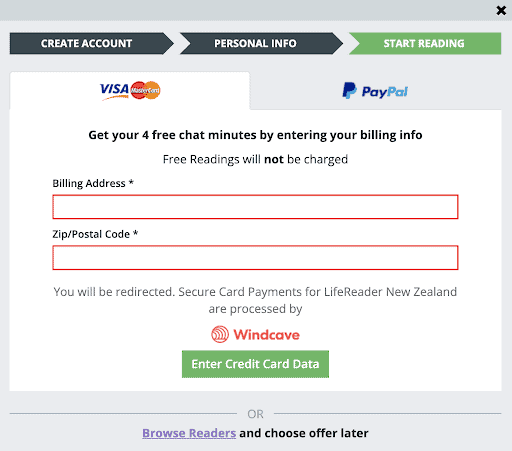Click the free chat minutes heading
The width and height of the screenshot is (512, 451).
point(255,135)
